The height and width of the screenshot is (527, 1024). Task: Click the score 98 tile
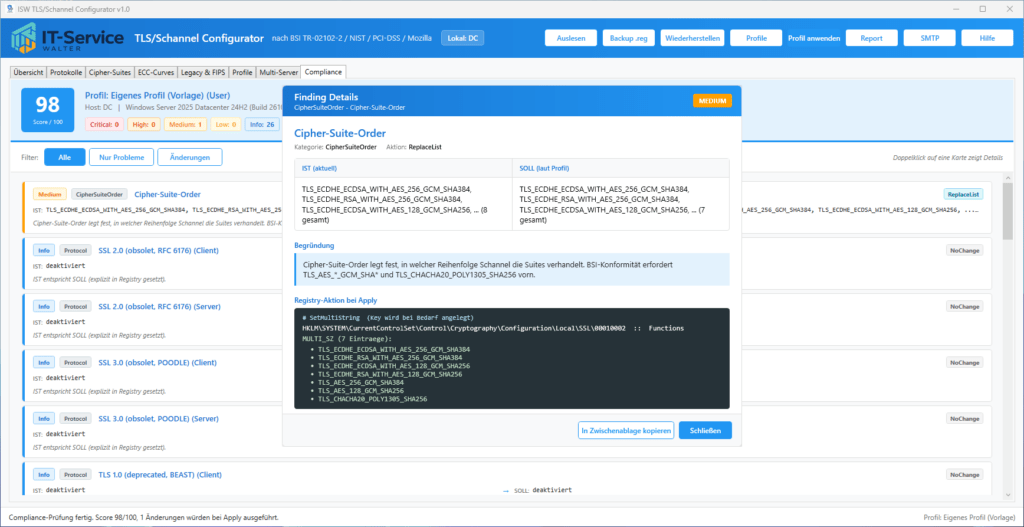coord(48,110)
